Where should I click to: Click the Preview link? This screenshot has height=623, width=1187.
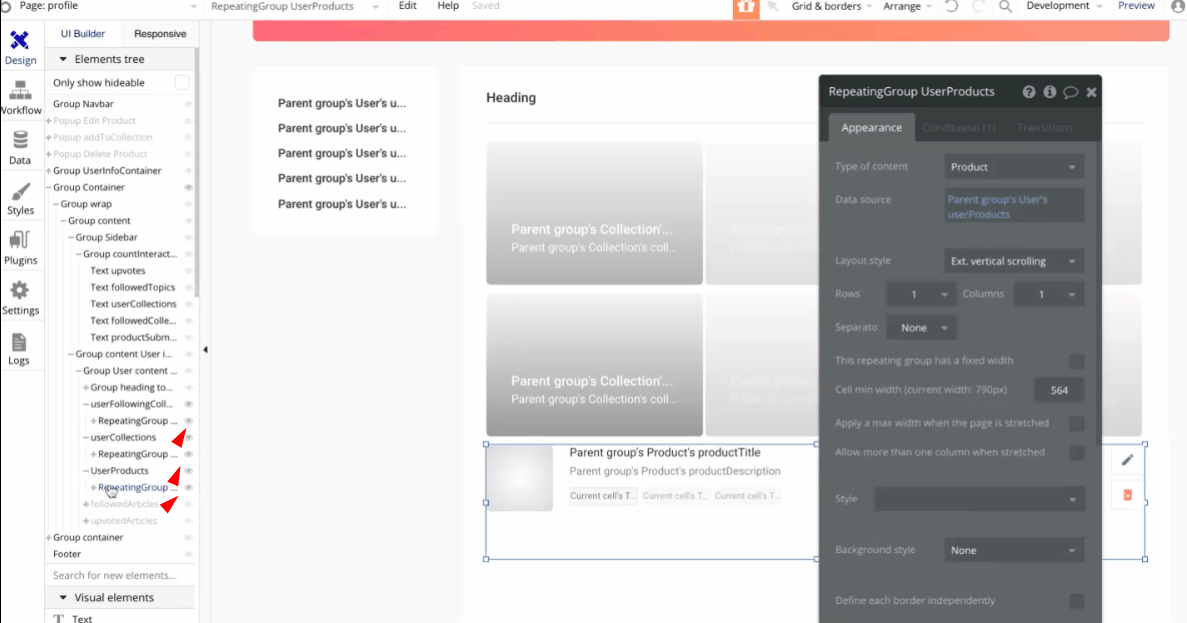point(1136,6)
